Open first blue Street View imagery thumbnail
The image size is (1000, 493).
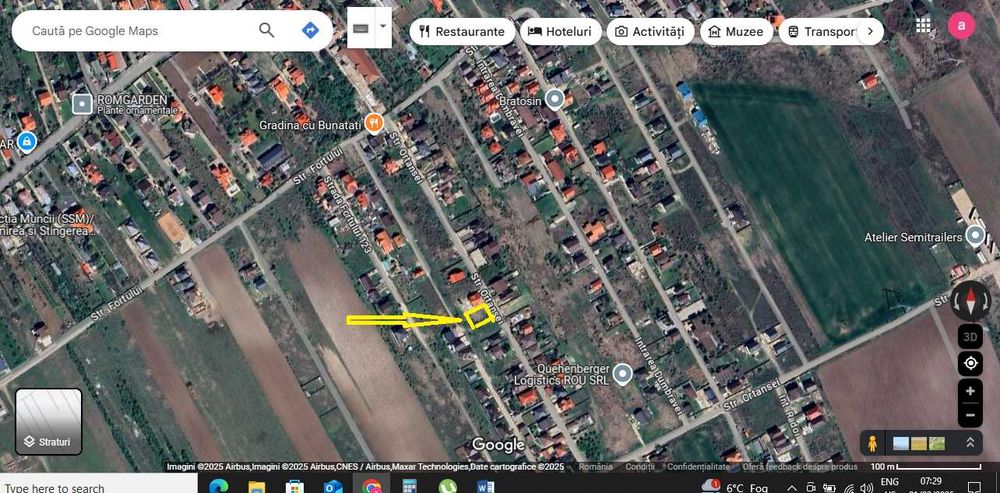click(x=901, y=443)
